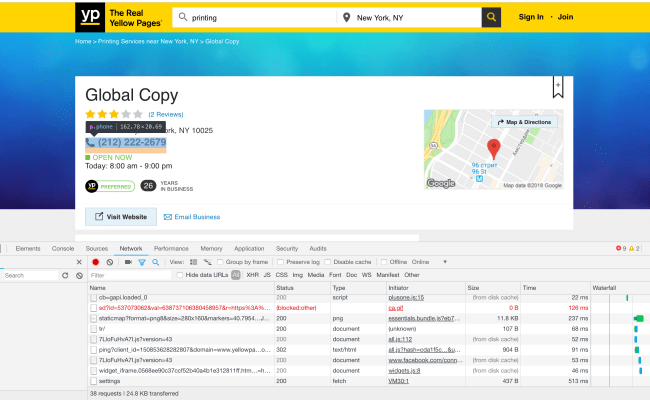This screenshot has width=650, height=400.
Task: Filter requests by XHR type
Action: 252,275
